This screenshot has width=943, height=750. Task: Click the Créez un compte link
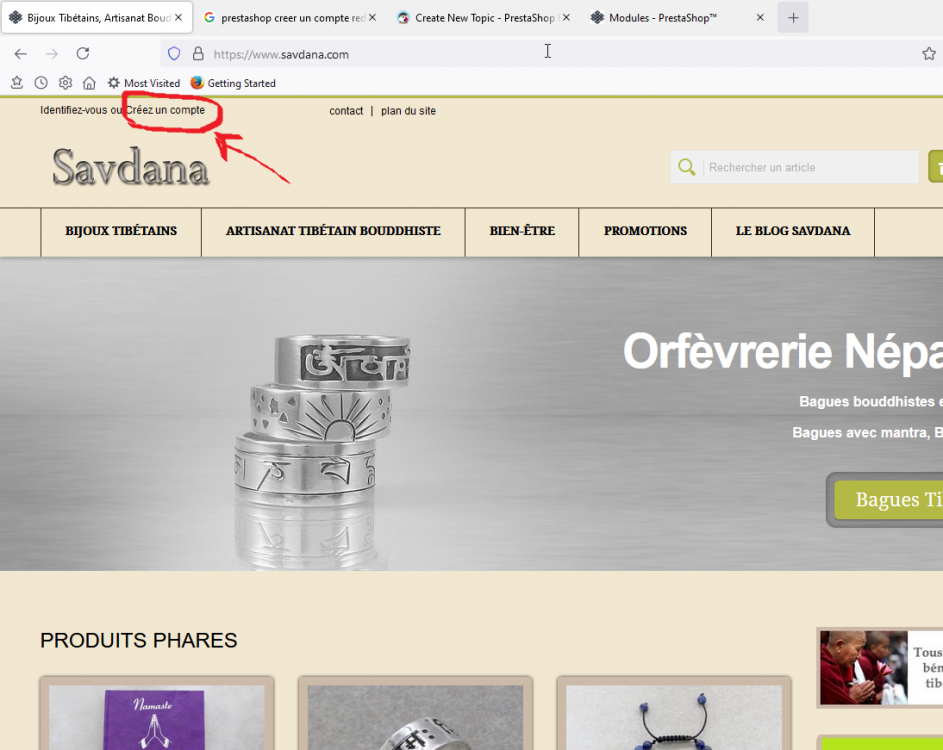[165, 110]
